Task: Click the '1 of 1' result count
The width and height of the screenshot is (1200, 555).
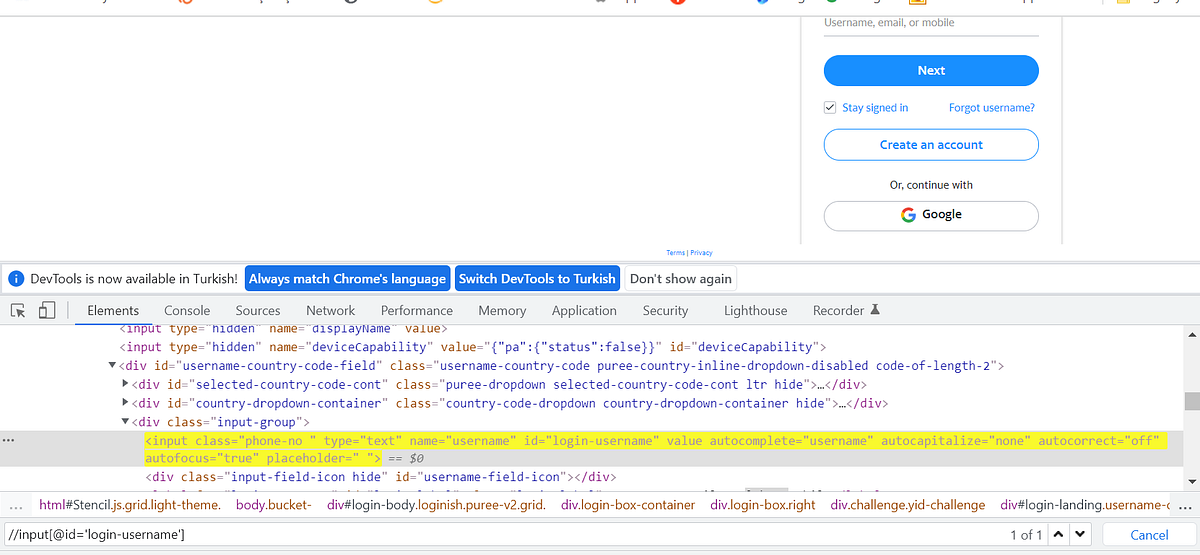Action: coord(1026,535)
